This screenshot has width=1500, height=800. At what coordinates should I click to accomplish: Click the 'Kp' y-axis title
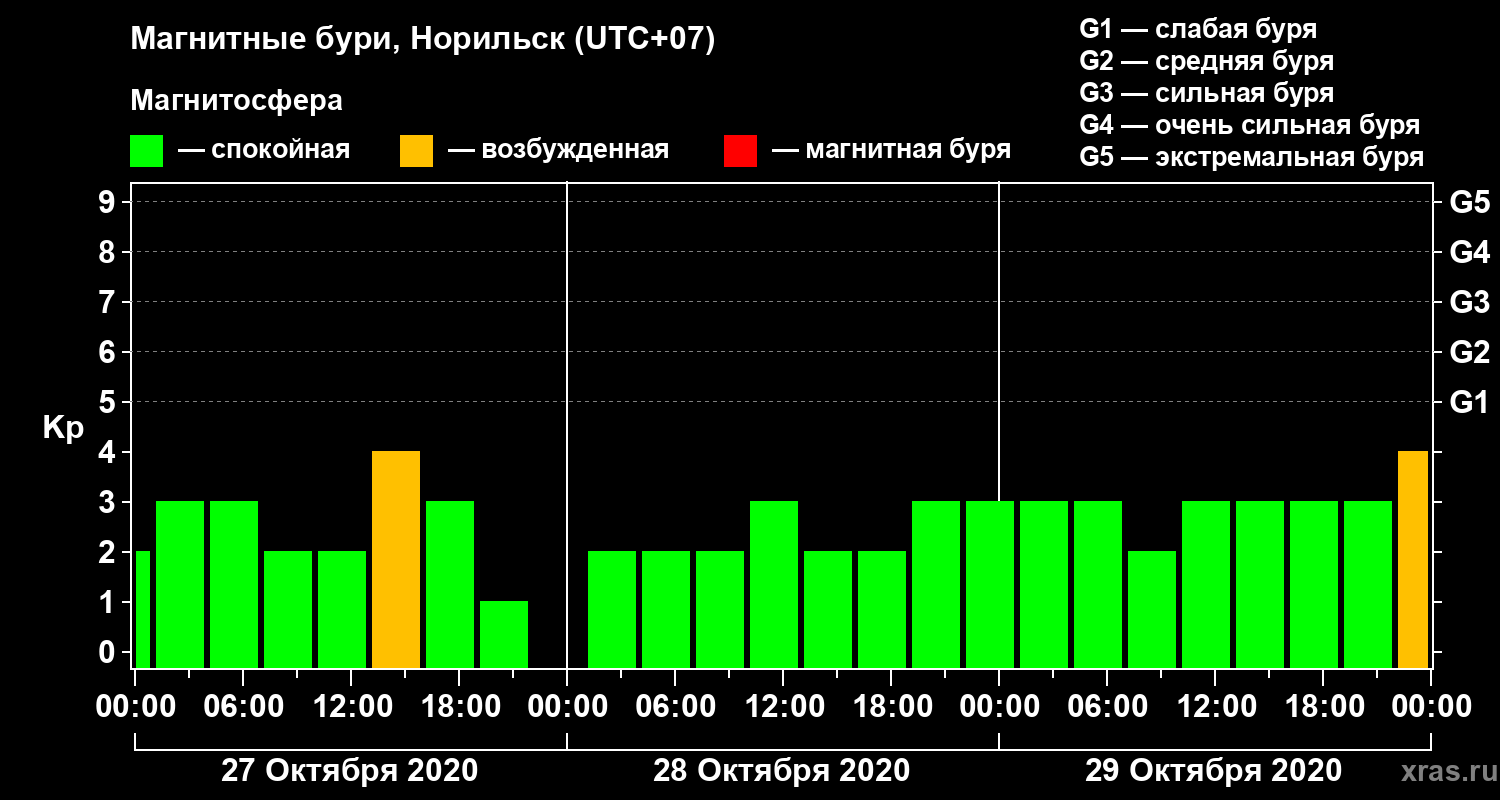tap(63, 428)
